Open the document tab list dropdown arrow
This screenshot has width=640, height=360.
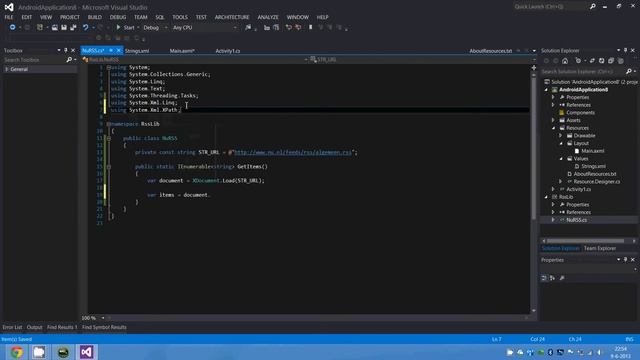click(534, 51)
